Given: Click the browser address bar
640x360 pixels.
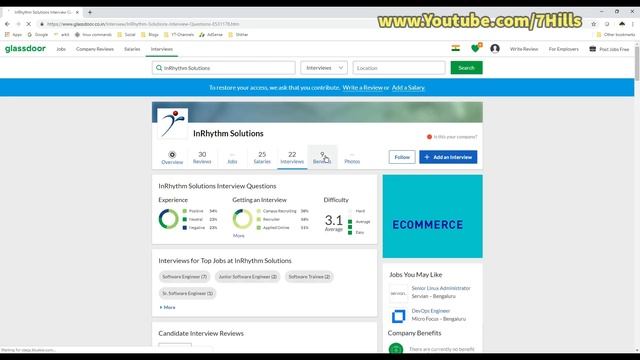Looking at the screenshot, I should [x=310, y=24].
